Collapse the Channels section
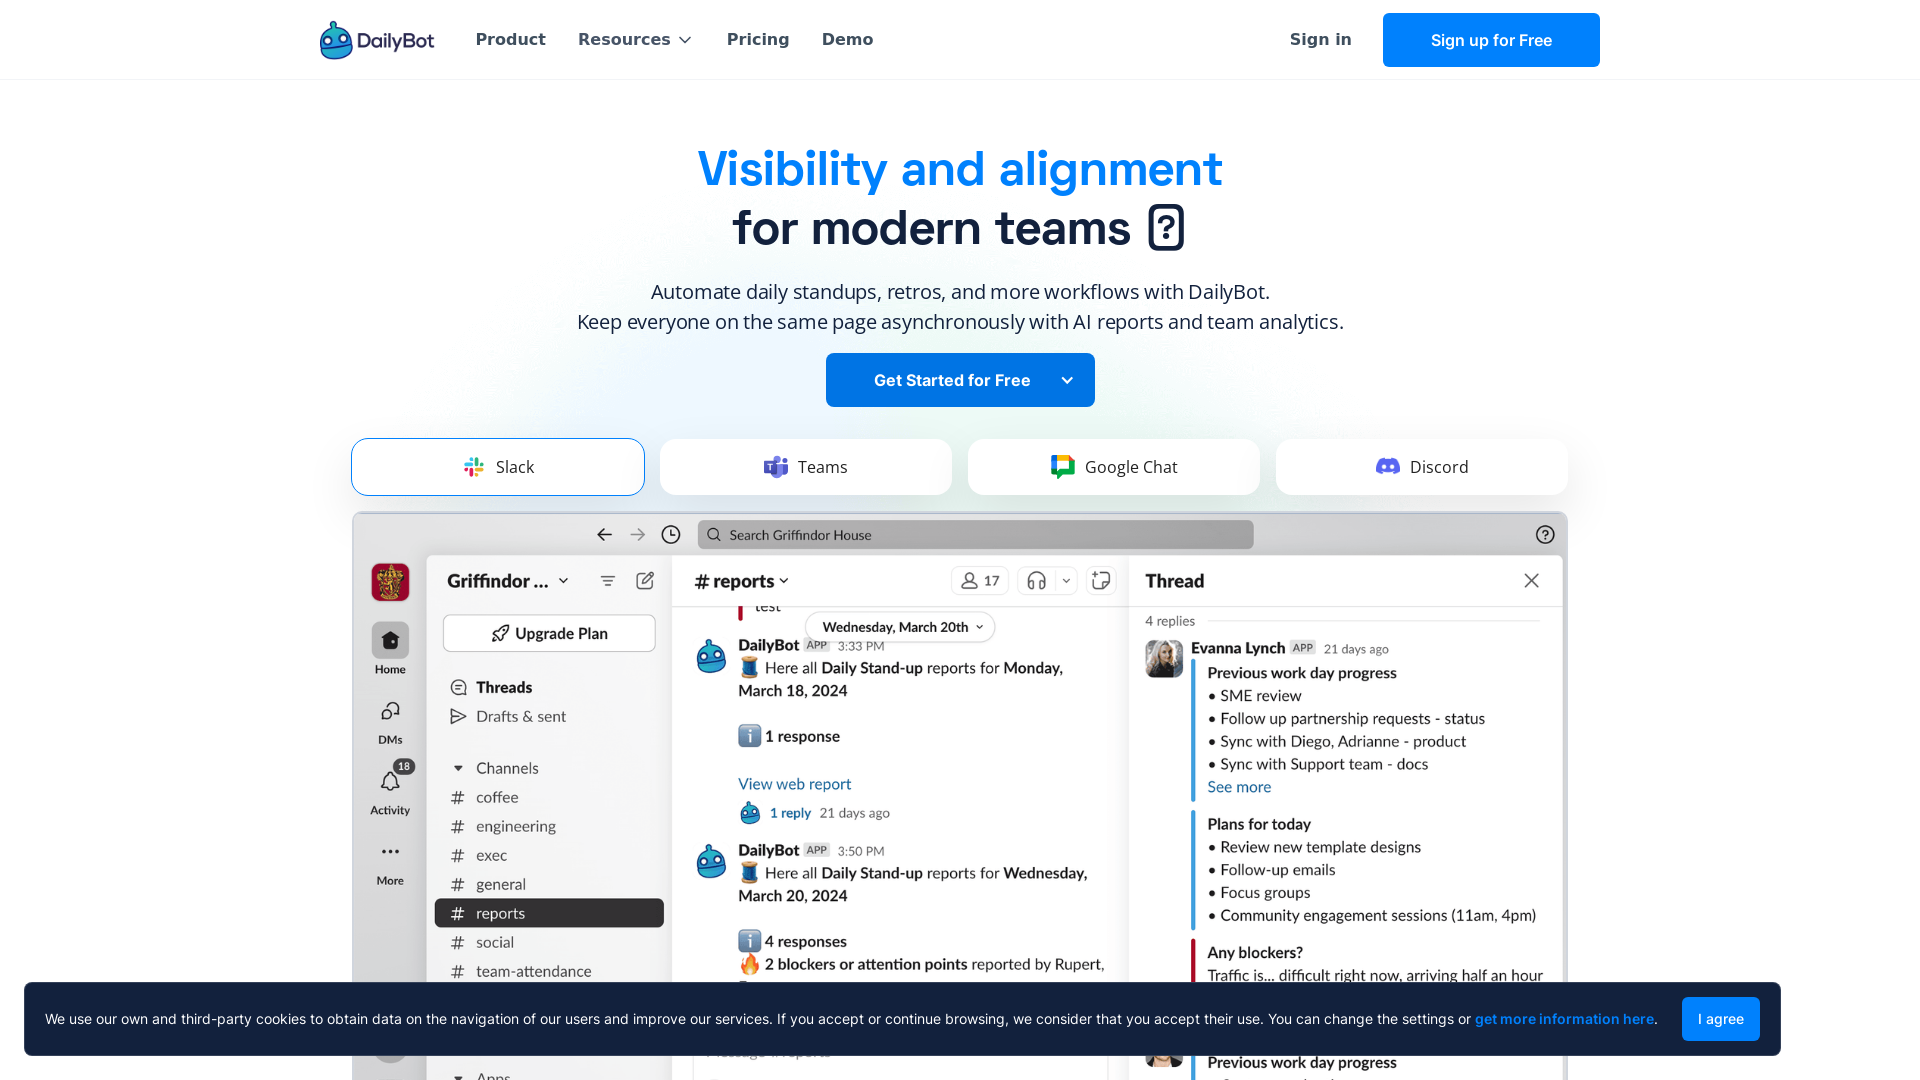The image size is (1920, 1080). point(458,768)
